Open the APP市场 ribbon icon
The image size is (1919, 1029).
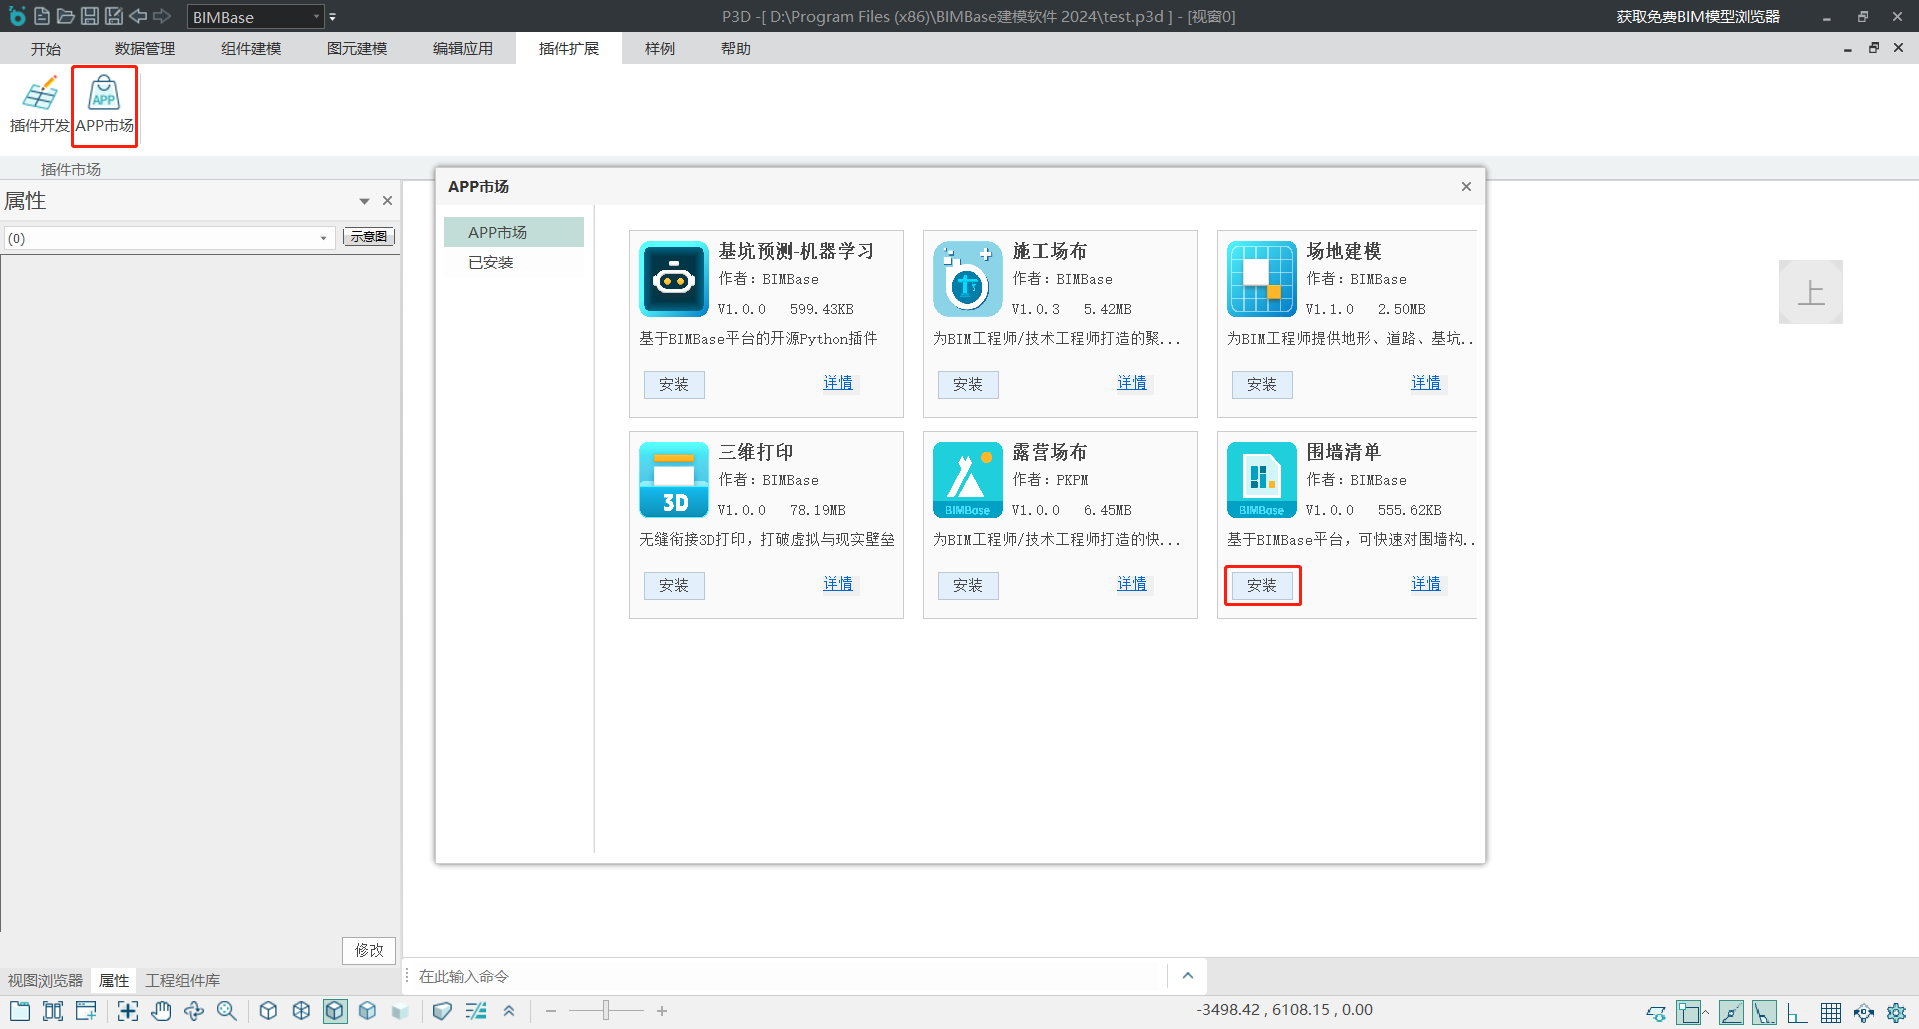(104, 104)
